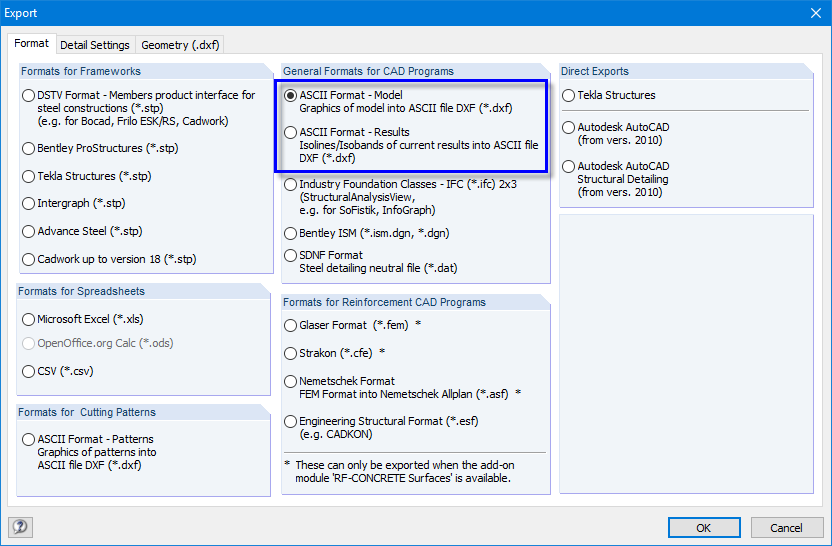Click the Cancel button
Screen dimensions: 832x546
tap(786, 527)
